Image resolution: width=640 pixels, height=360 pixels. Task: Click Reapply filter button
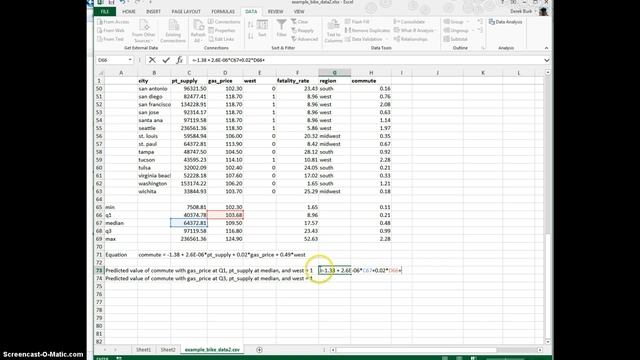(302, 31)
